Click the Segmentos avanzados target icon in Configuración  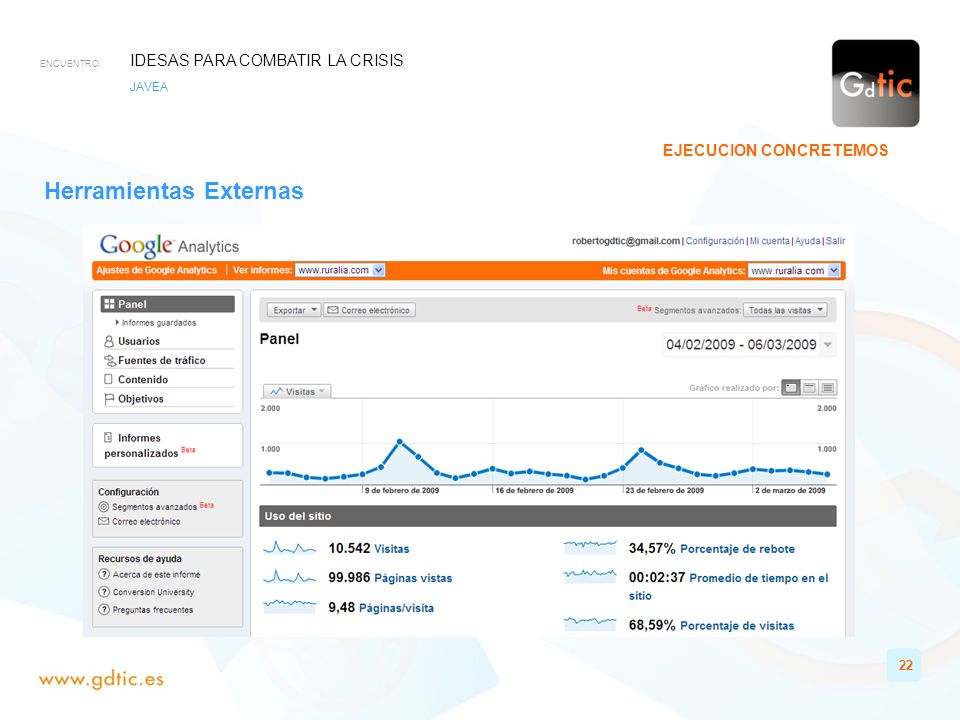103,507
